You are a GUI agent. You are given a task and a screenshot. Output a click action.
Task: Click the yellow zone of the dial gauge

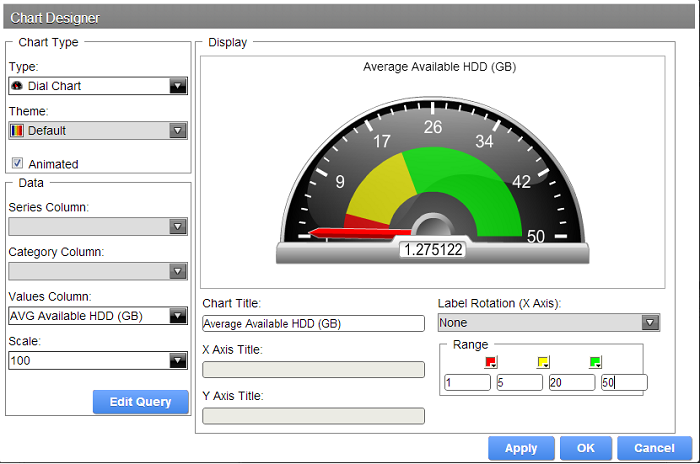pyautogui.click(x=384, y=188)
